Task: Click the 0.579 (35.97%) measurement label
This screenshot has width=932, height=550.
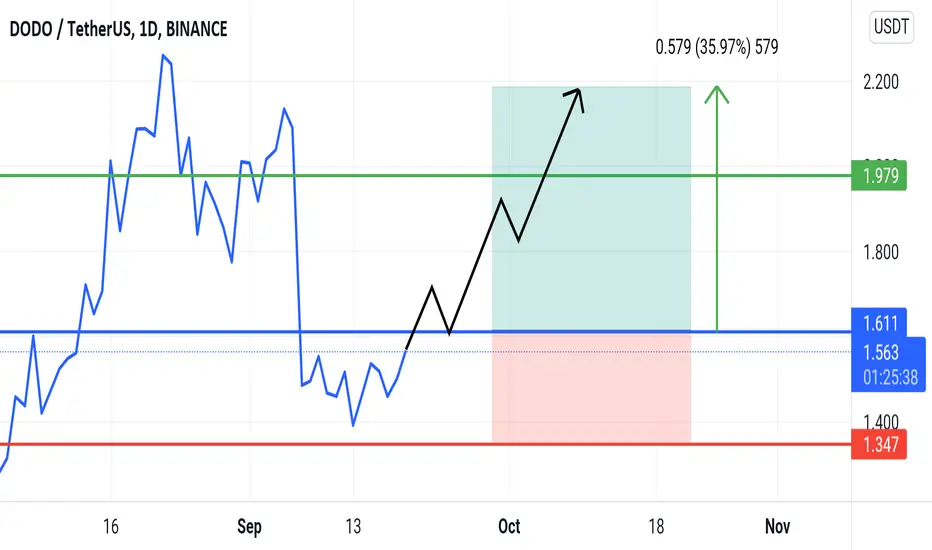Action: click(716, 47)
